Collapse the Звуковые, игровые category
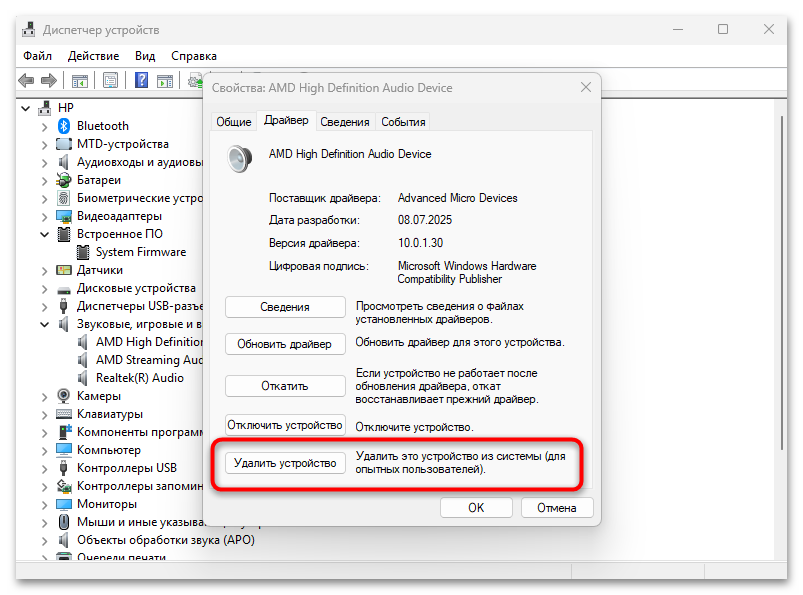 45,324
